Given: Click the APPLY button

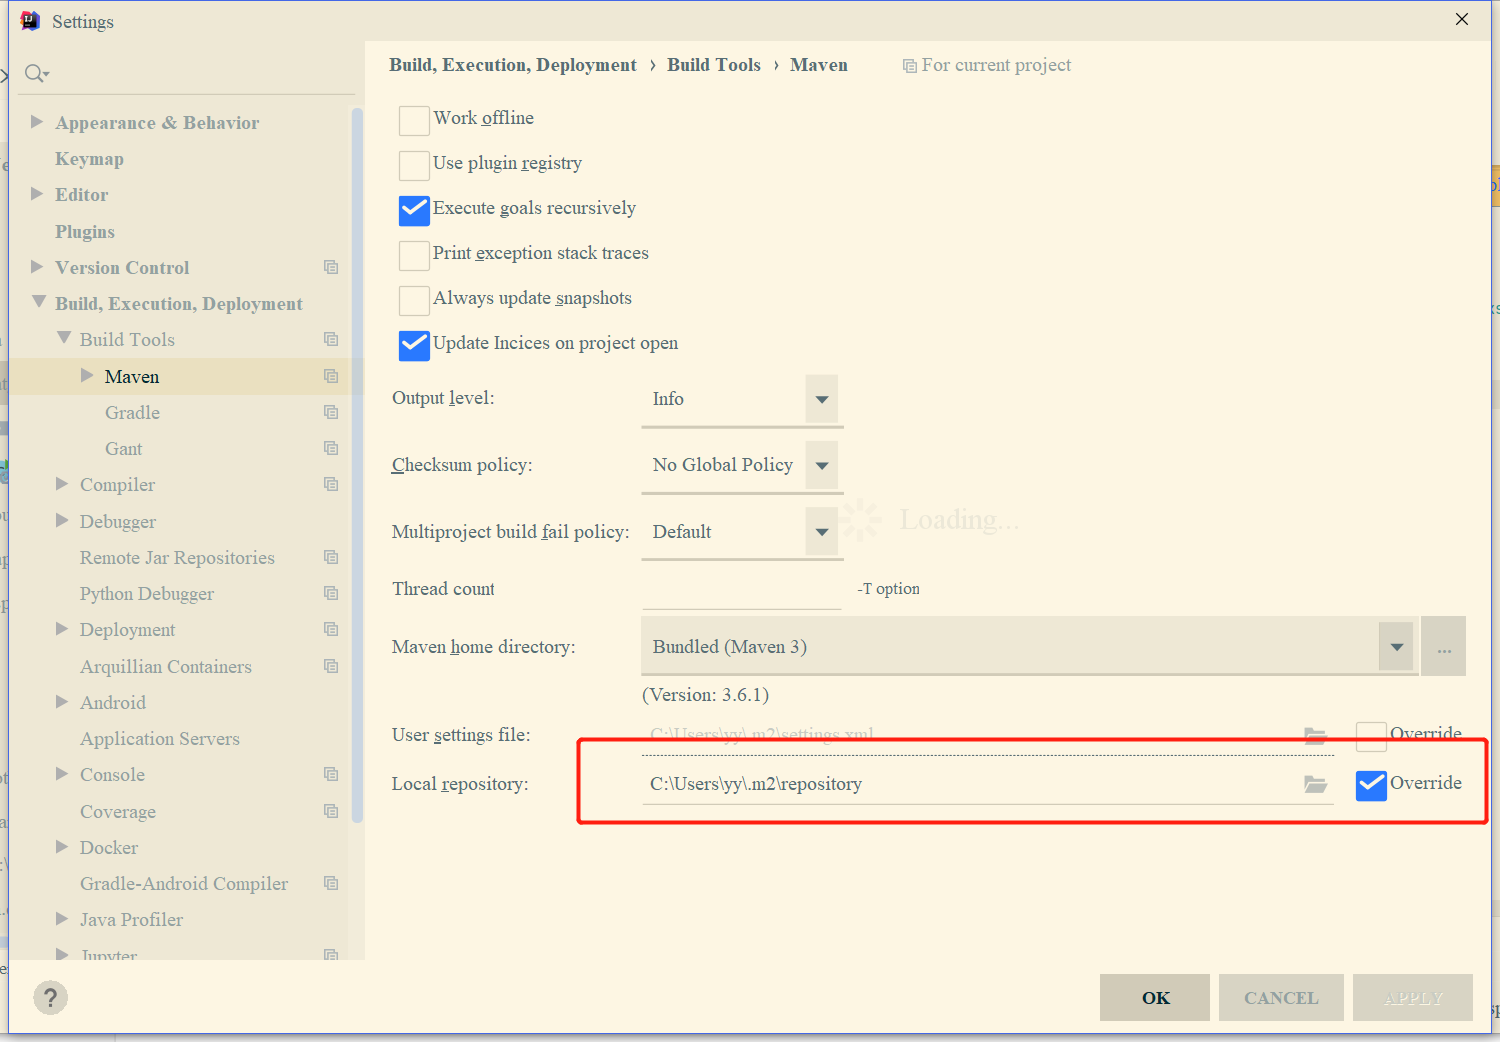Looking at the screenshot, I should click(x=1413, y=998).
